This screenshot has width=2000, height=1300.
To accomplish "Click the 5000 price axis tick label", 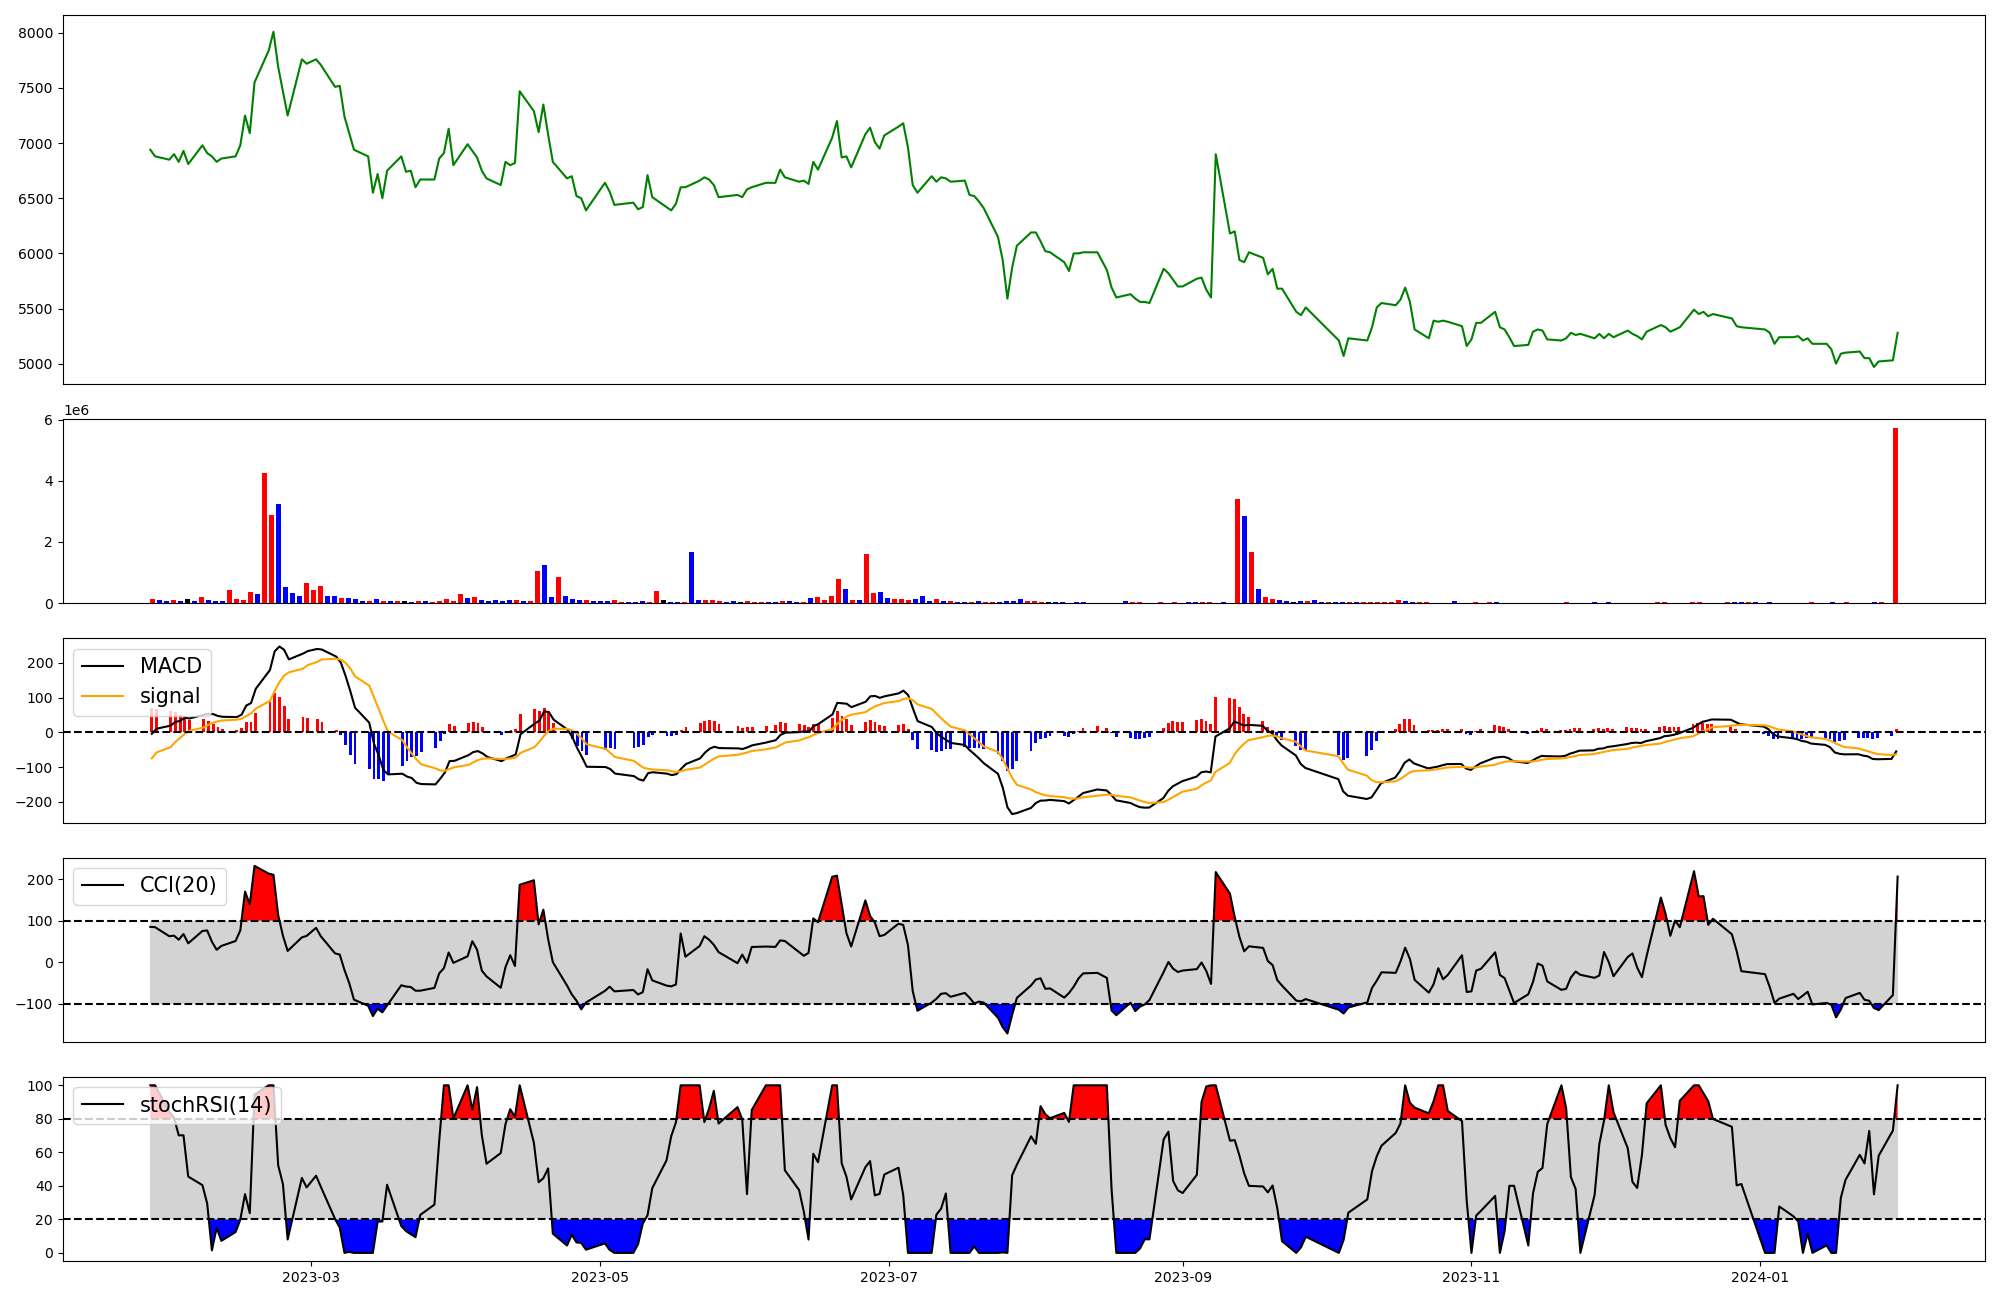I will (x=35, y=364).
